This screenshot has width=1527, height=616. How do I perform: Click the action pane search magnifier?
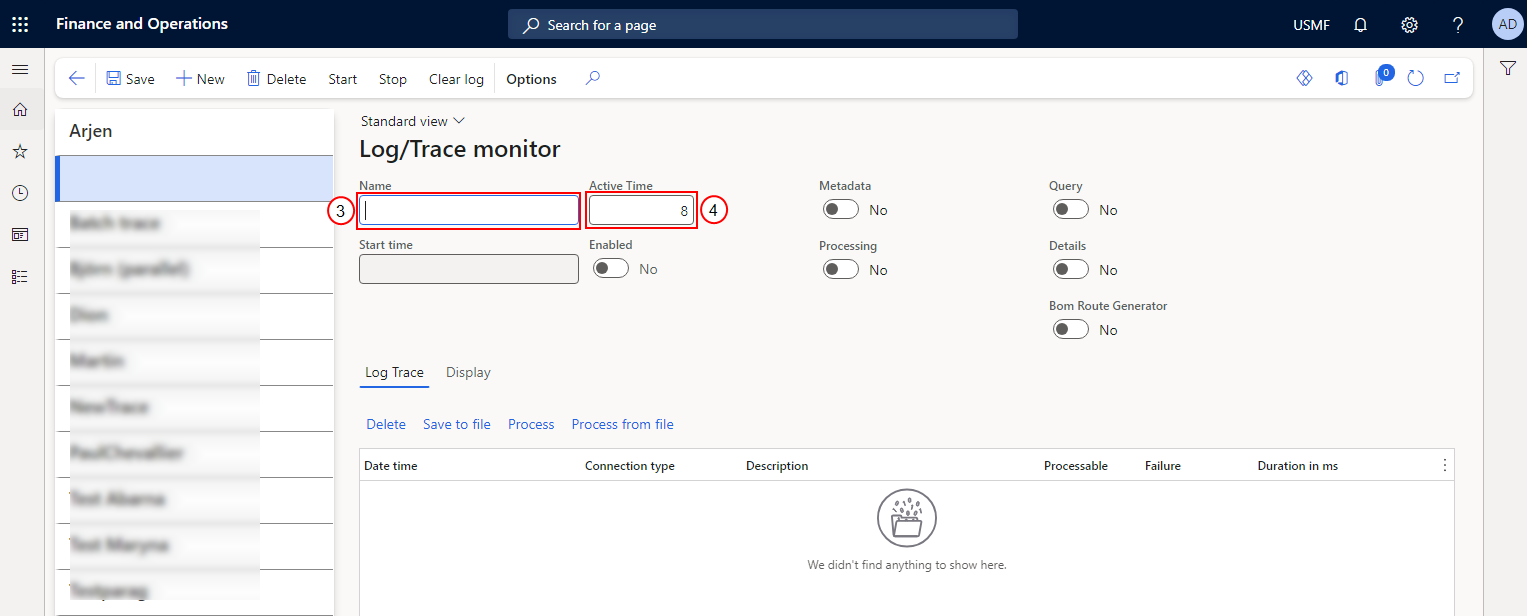click(x=593, y=78)
